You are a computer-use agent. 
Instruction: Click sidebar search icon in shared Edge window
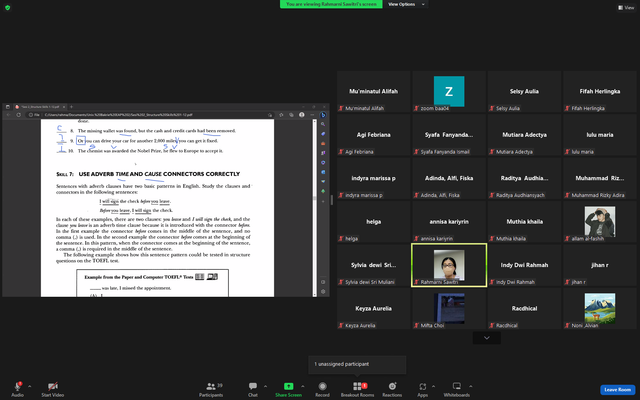pyautogui.click(x=323, y=124)
